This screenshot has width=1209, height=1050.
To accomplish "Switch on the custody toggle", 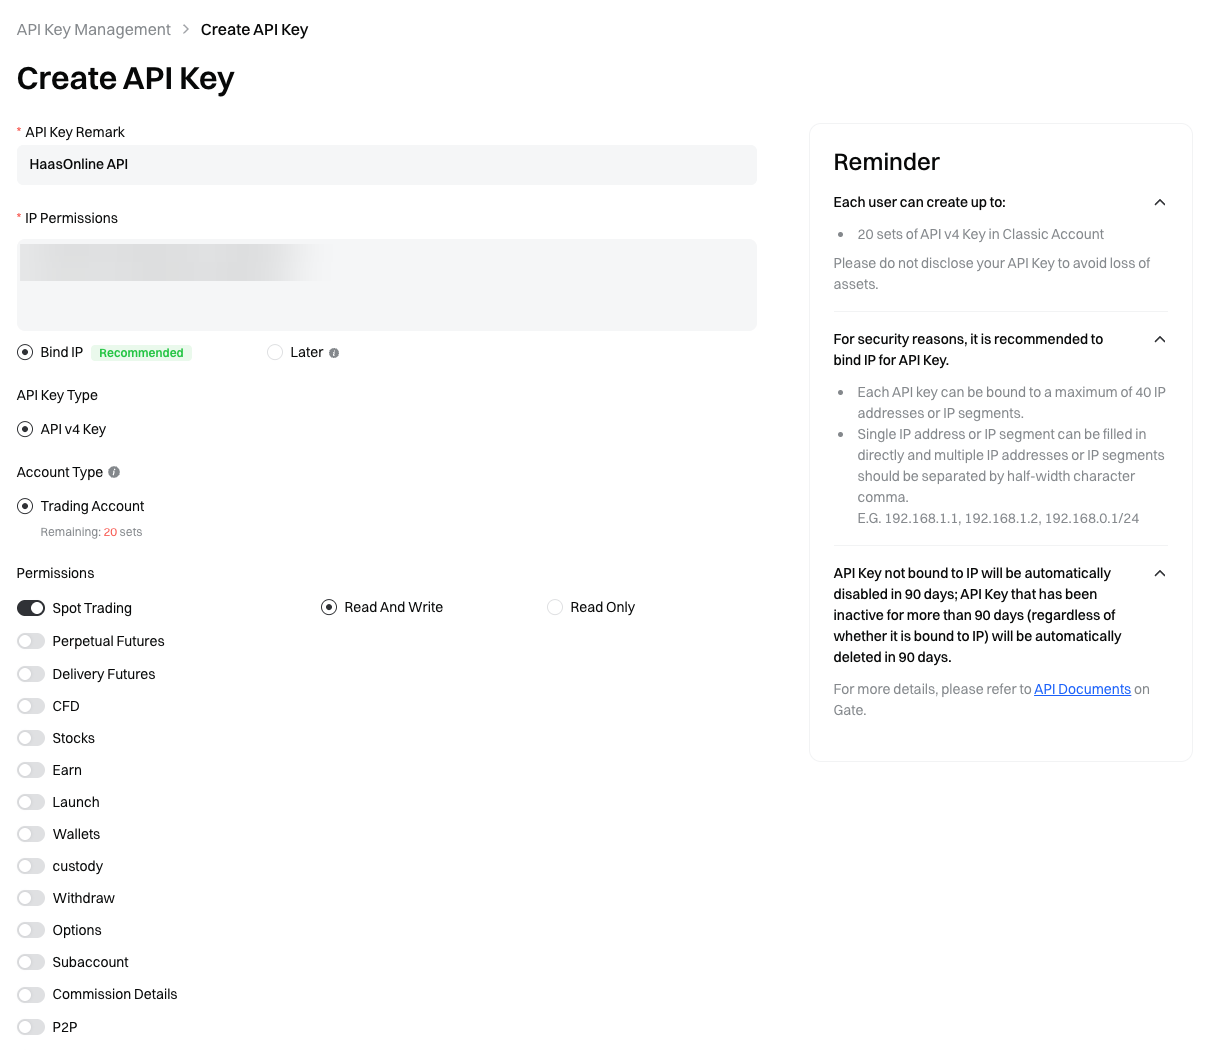I will pos(31,866).
